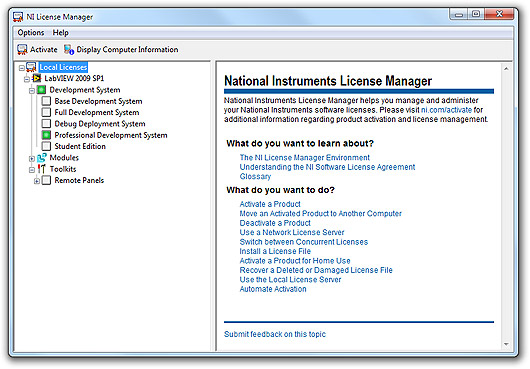Click the Full Development System status box
Viewport: 530px width, 369px height.
pyautogui.click(x=46, y=112)
